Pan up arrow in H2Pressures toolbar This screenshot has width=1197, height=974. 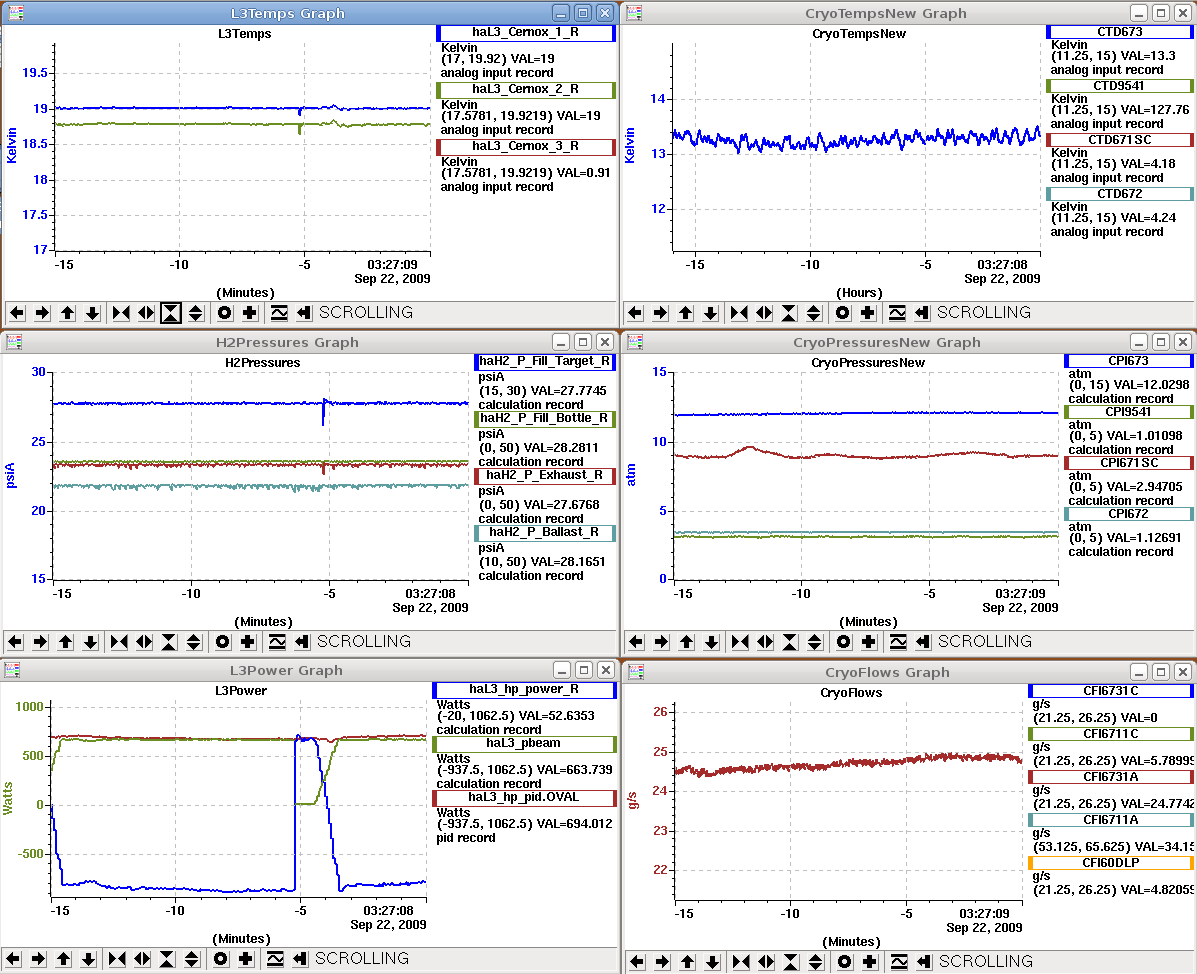point(66,642)
